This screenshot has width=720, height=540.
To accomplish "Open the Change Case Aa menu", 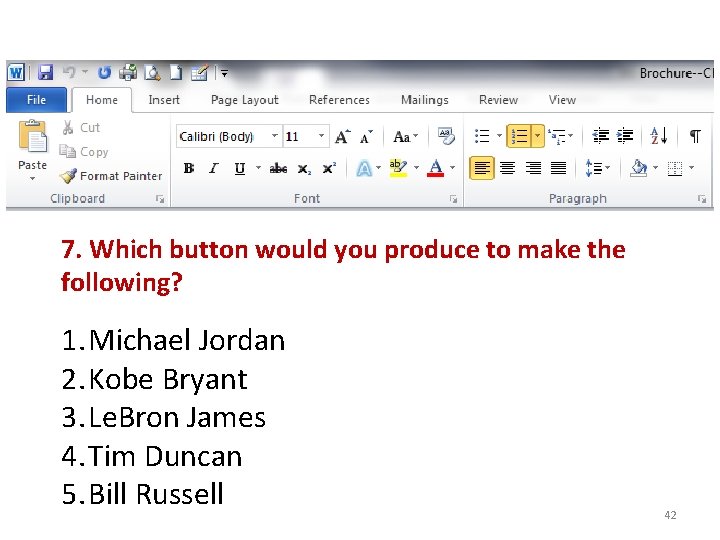I will click(405, 136).
